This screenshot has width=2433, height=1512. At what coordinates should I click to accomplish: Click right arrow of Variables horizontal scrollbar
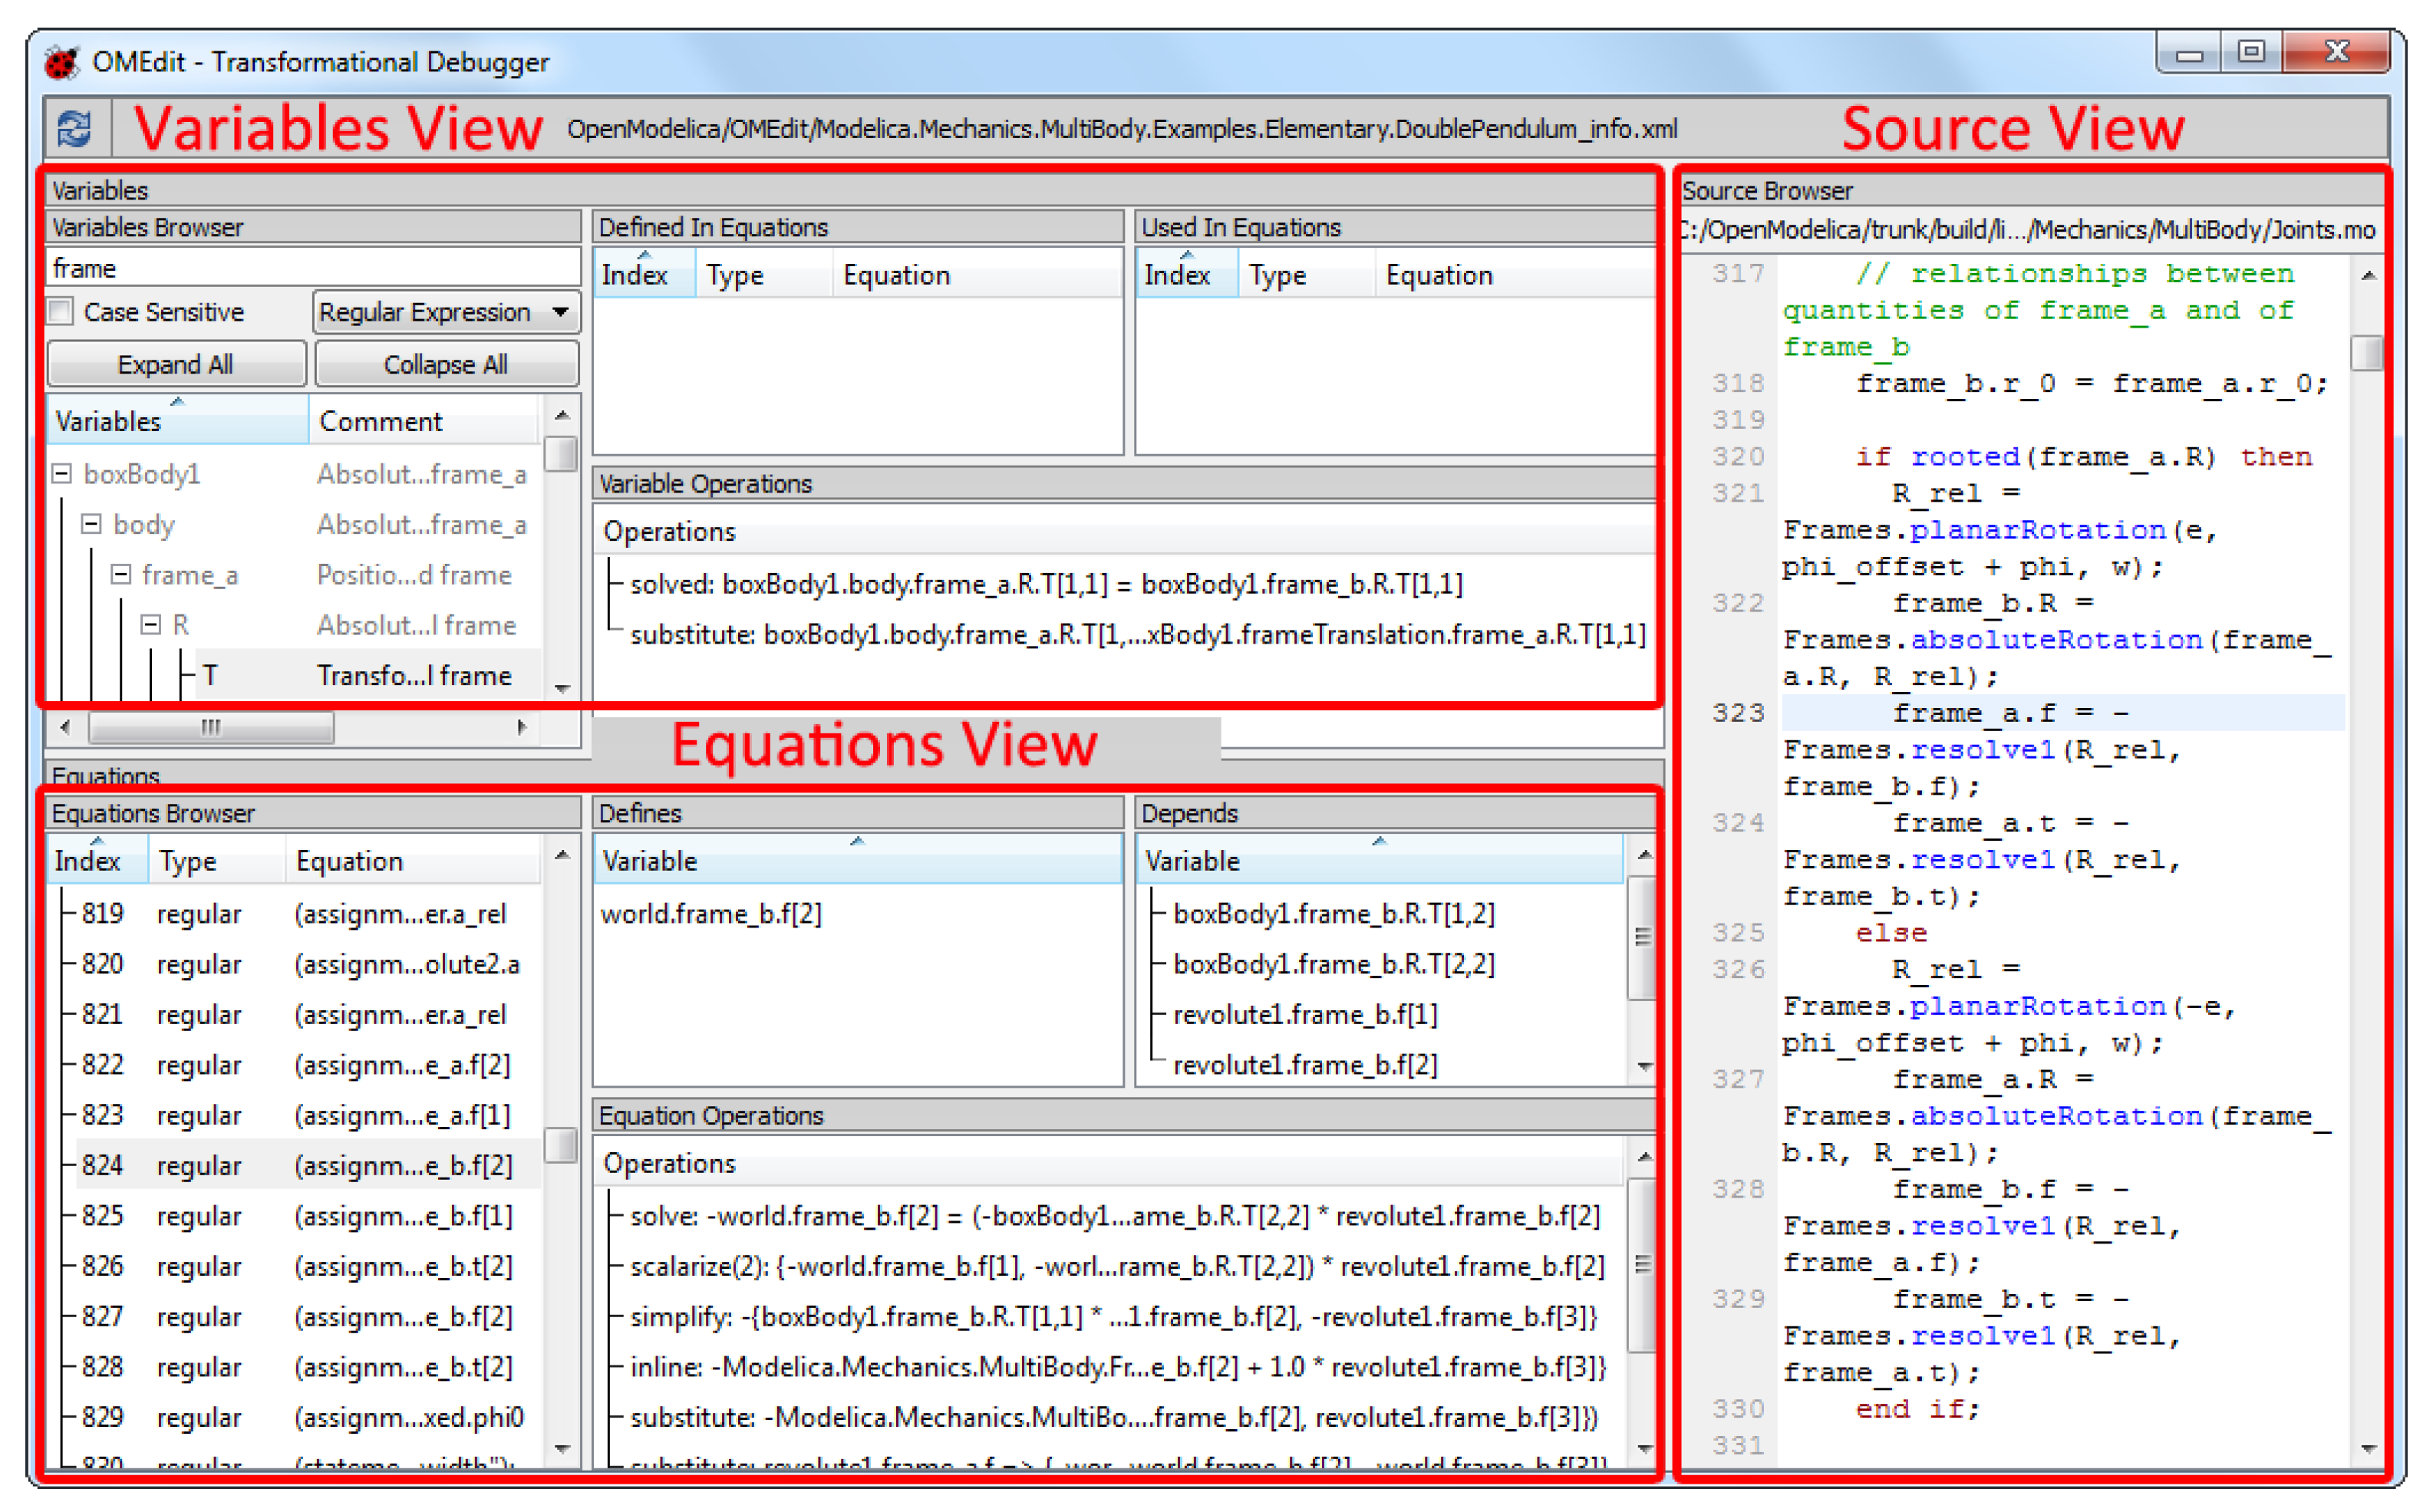coord(522,726)
